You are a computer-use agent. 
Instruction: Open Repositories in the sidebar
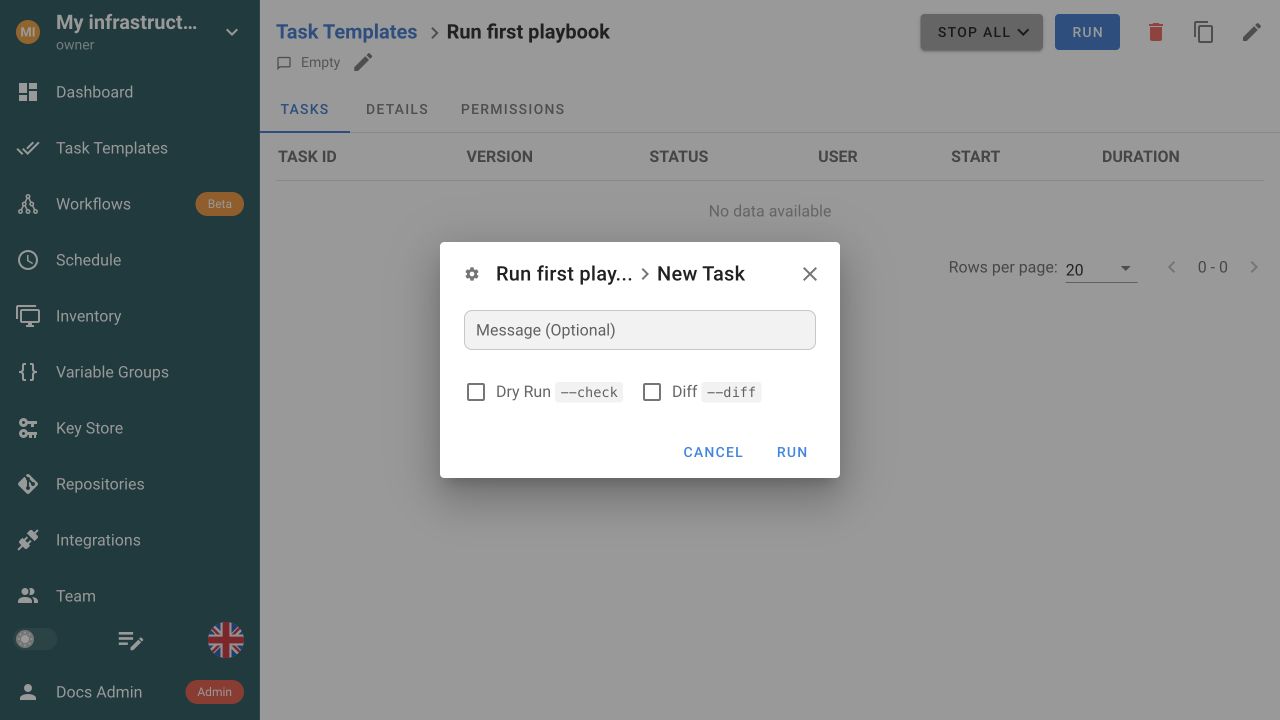(130, 484)
